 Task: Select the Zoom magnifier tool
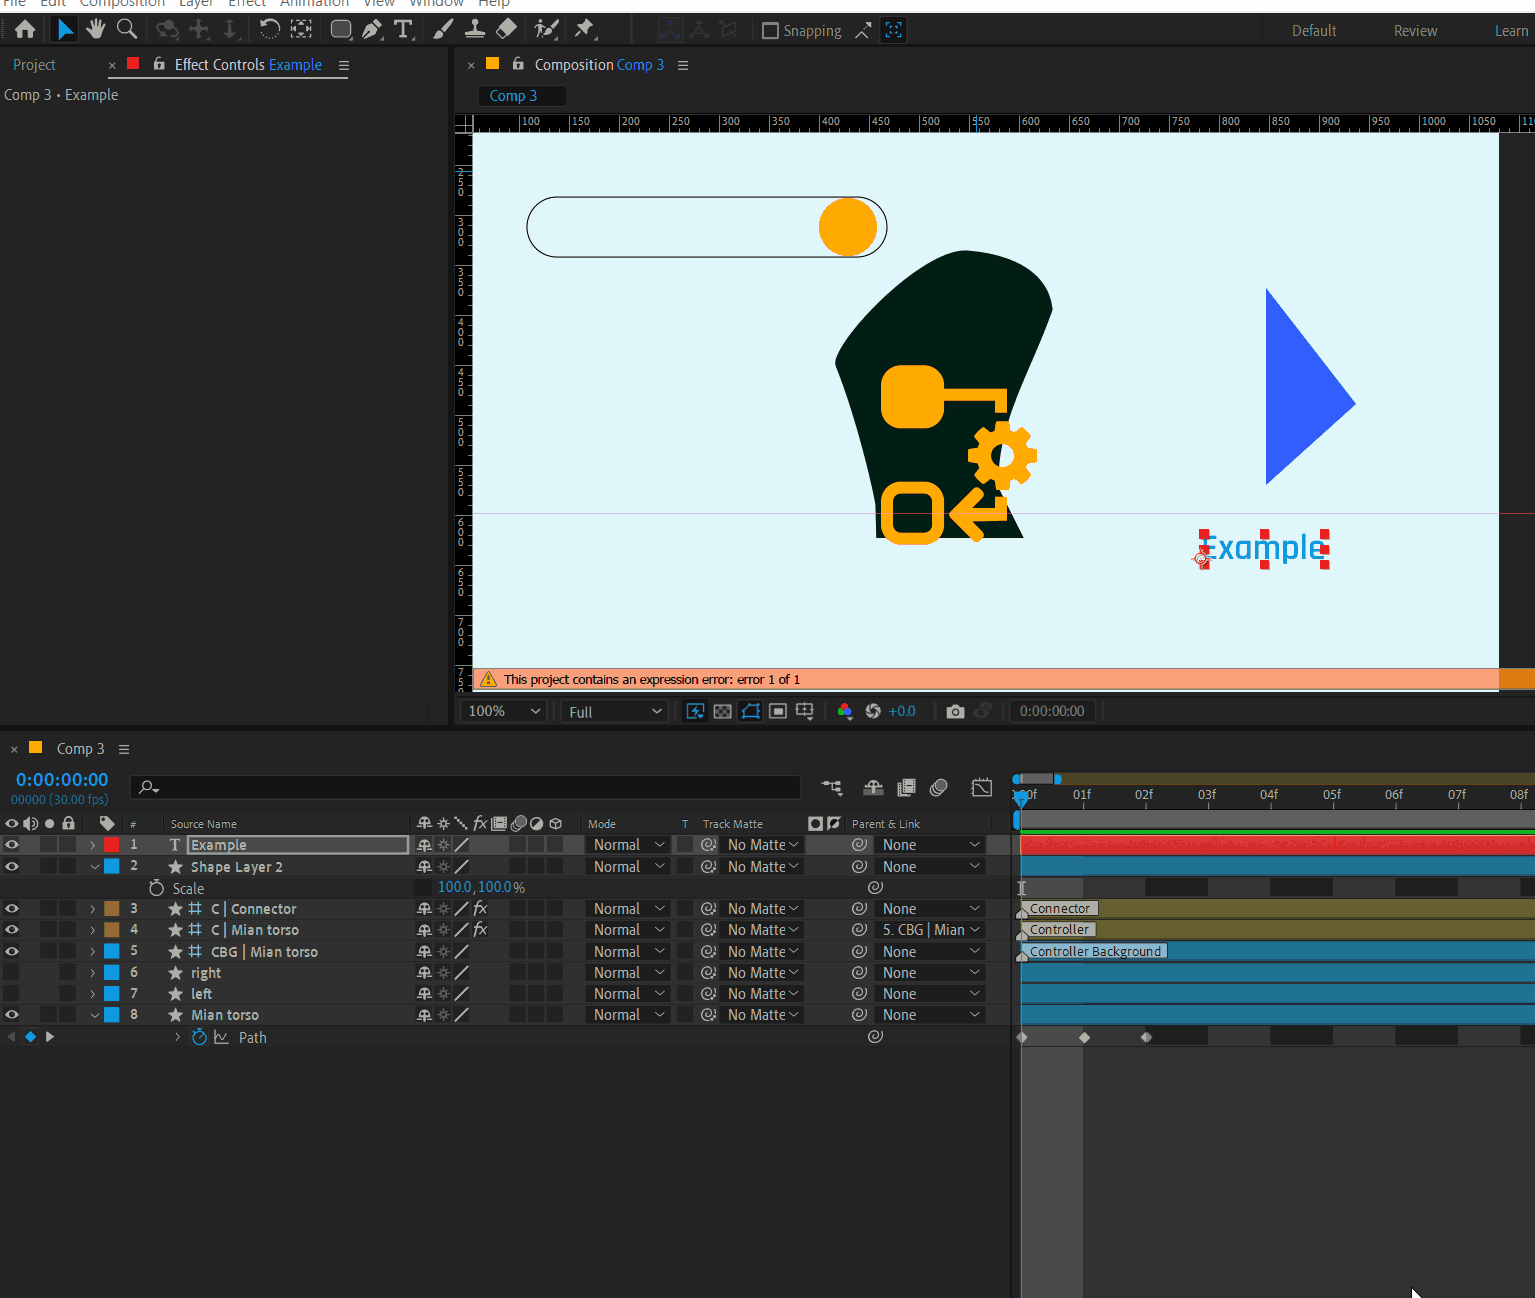(127, 29)
